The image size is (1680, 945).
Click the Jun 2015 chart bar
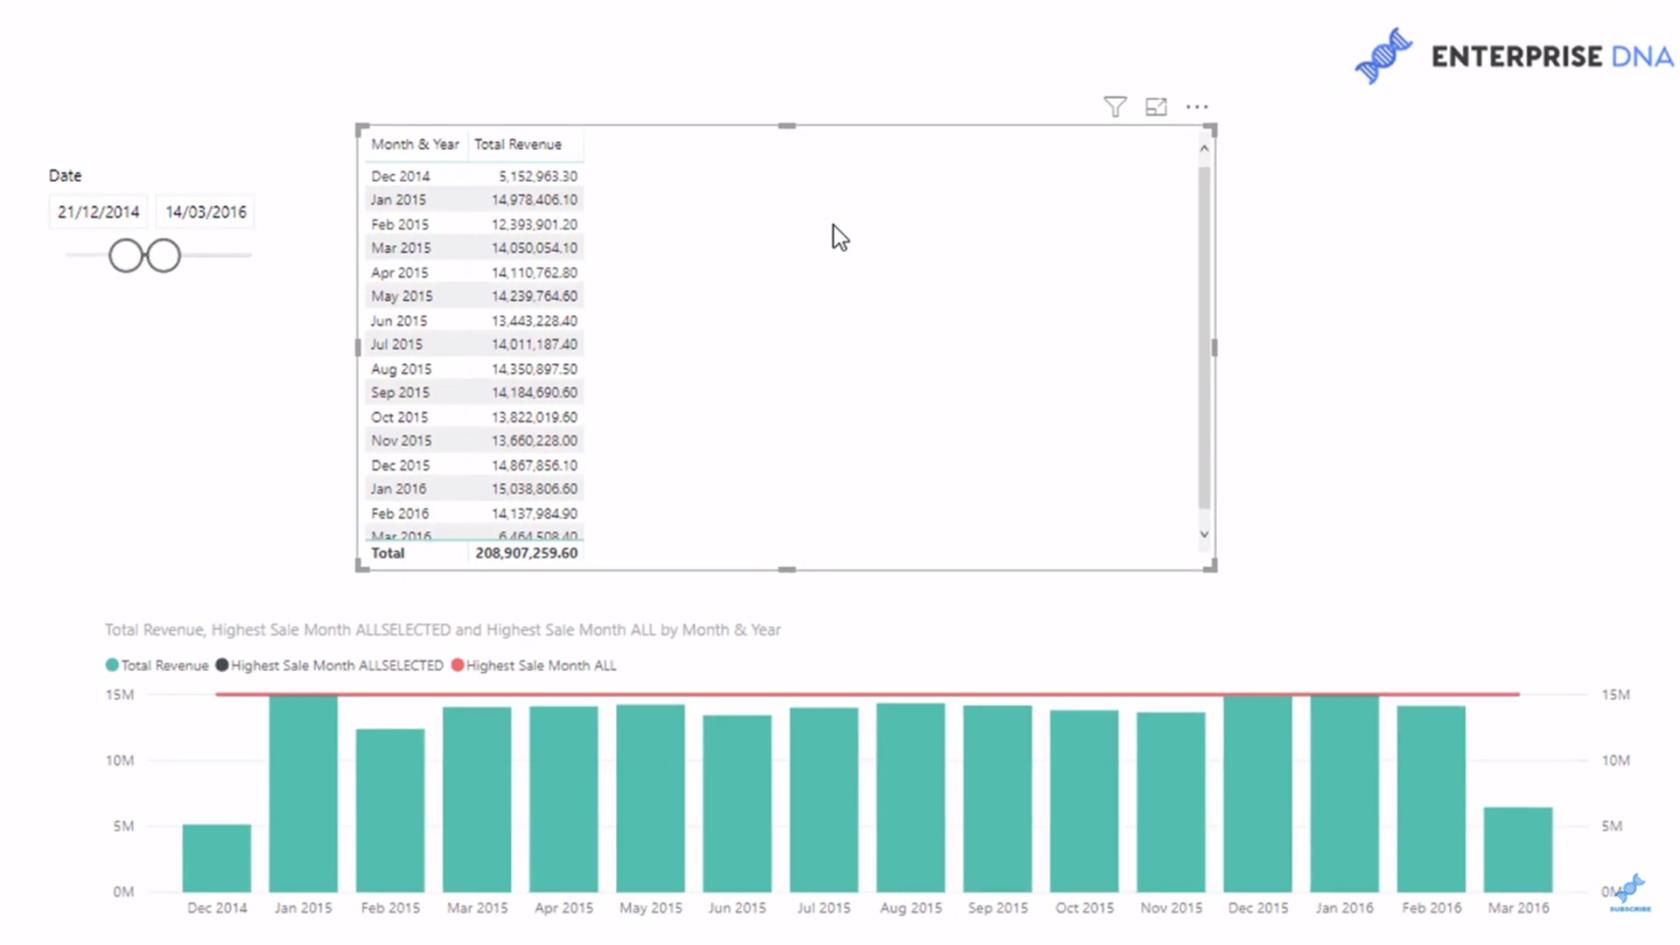[x=737, y=803]
